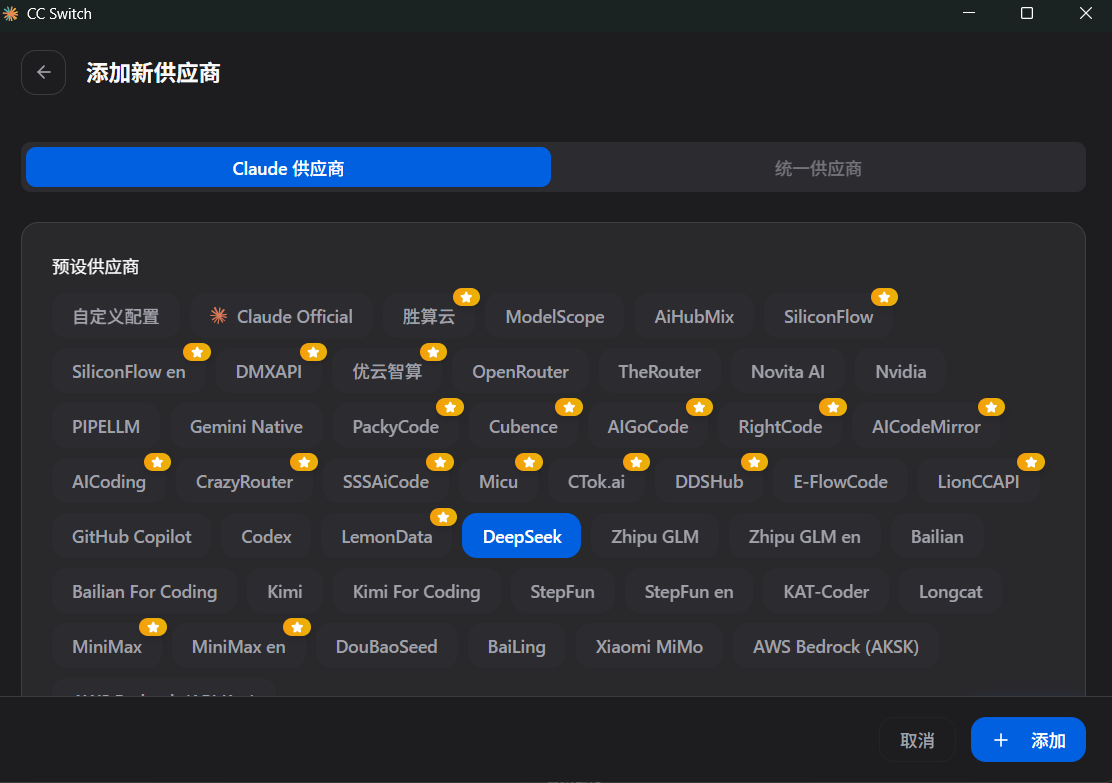
Task: Select the RightCode preset
Action: pos(780,426)
